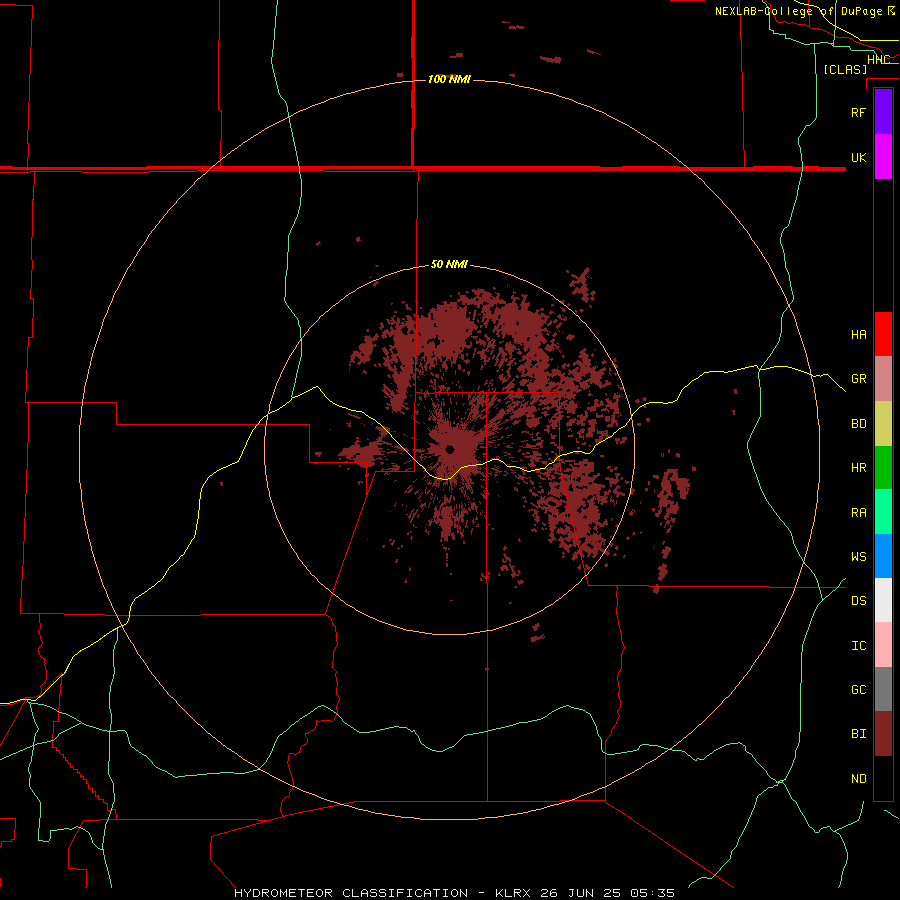Click the "UK" legend label

point(859,158)
